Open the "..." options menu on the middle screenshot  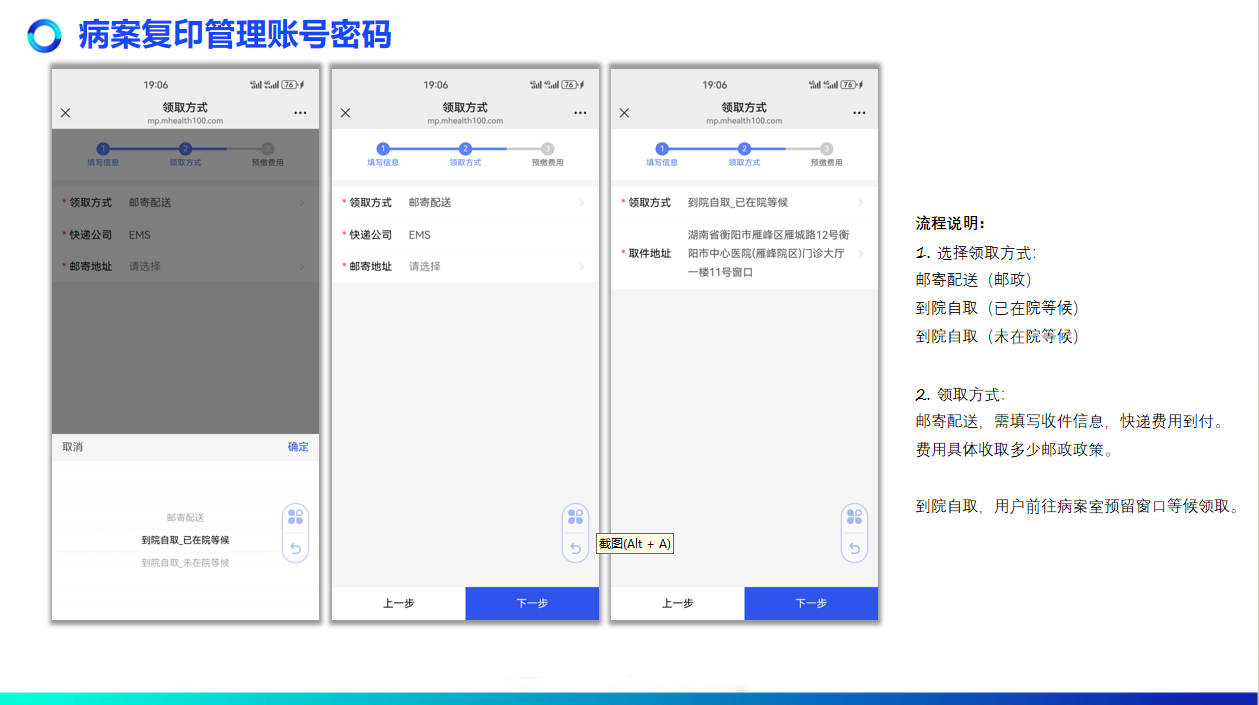580,113
